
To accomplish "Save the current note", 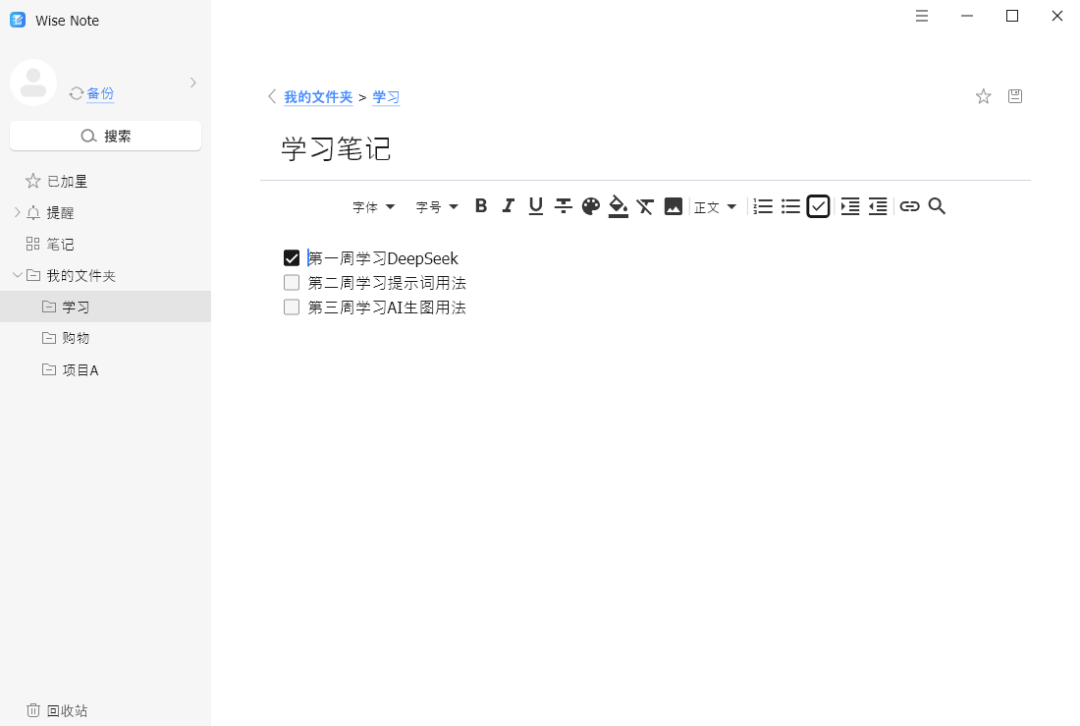I will tap(1015, 96).
